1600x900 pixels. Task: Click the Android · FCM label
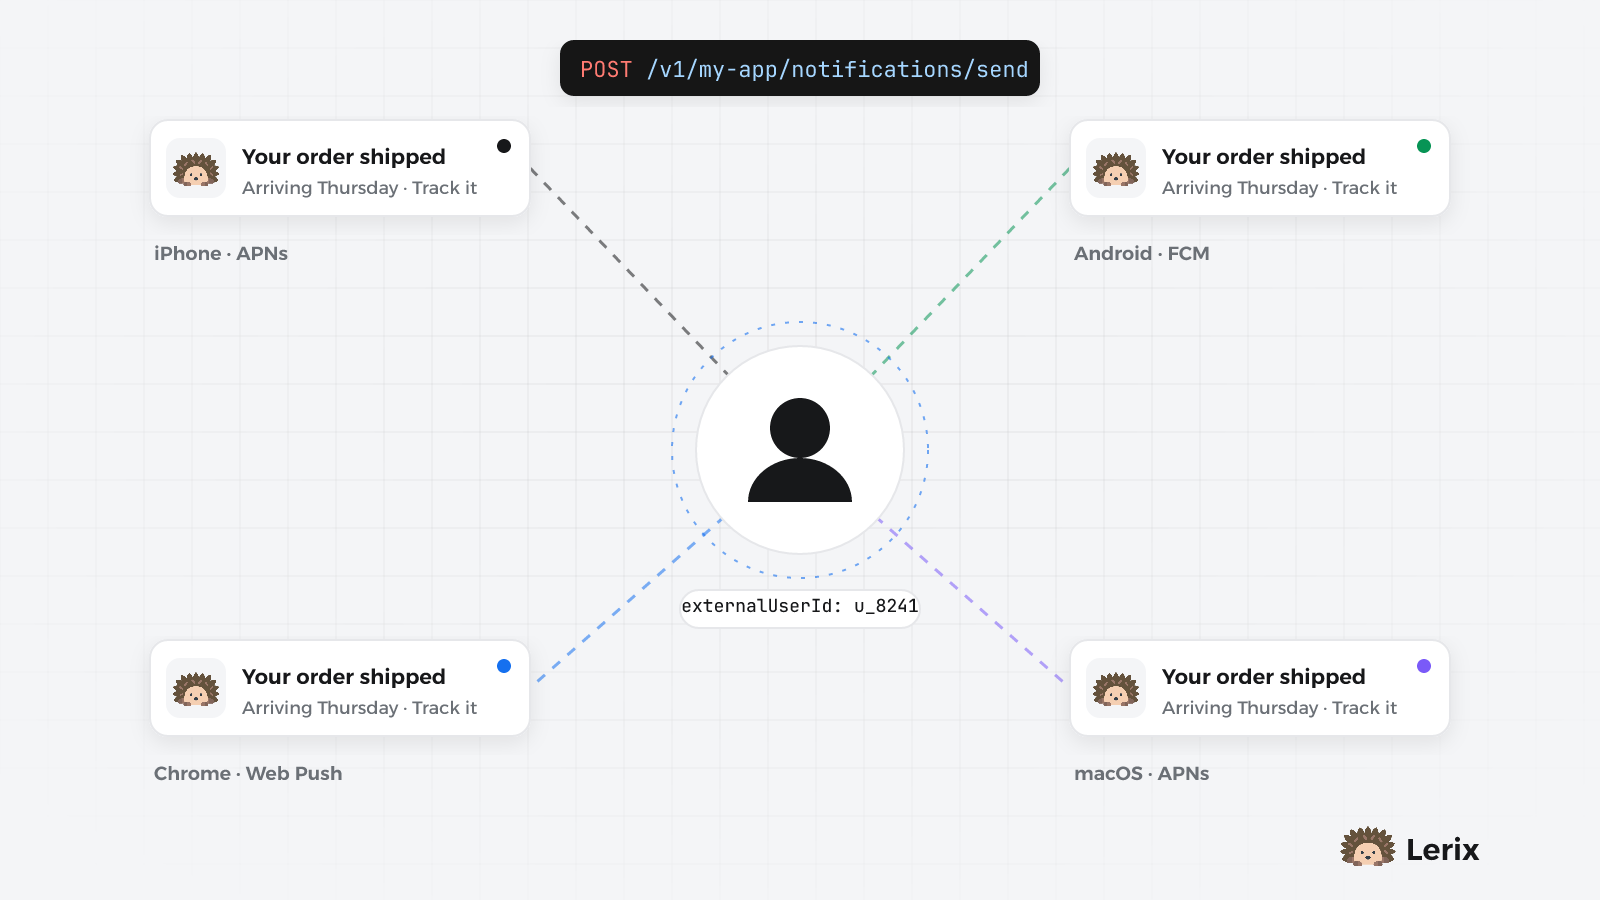tap(1142, 253)
